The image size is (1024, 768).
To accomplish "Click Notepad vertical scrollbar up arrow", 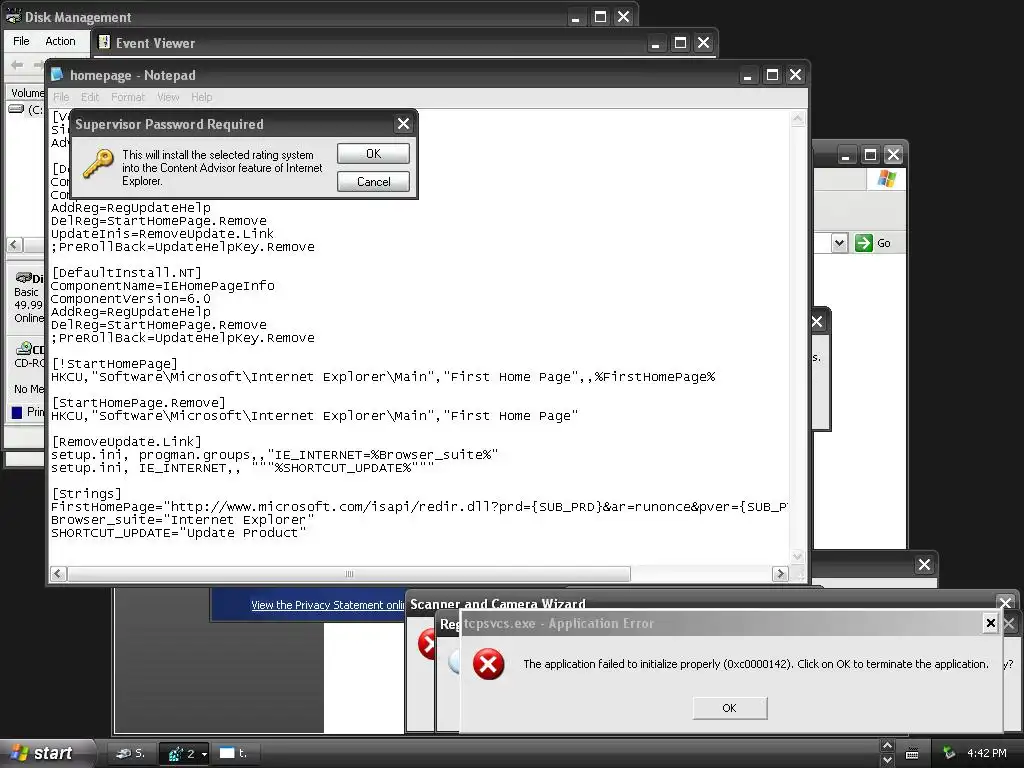I will tap(797, 118).
